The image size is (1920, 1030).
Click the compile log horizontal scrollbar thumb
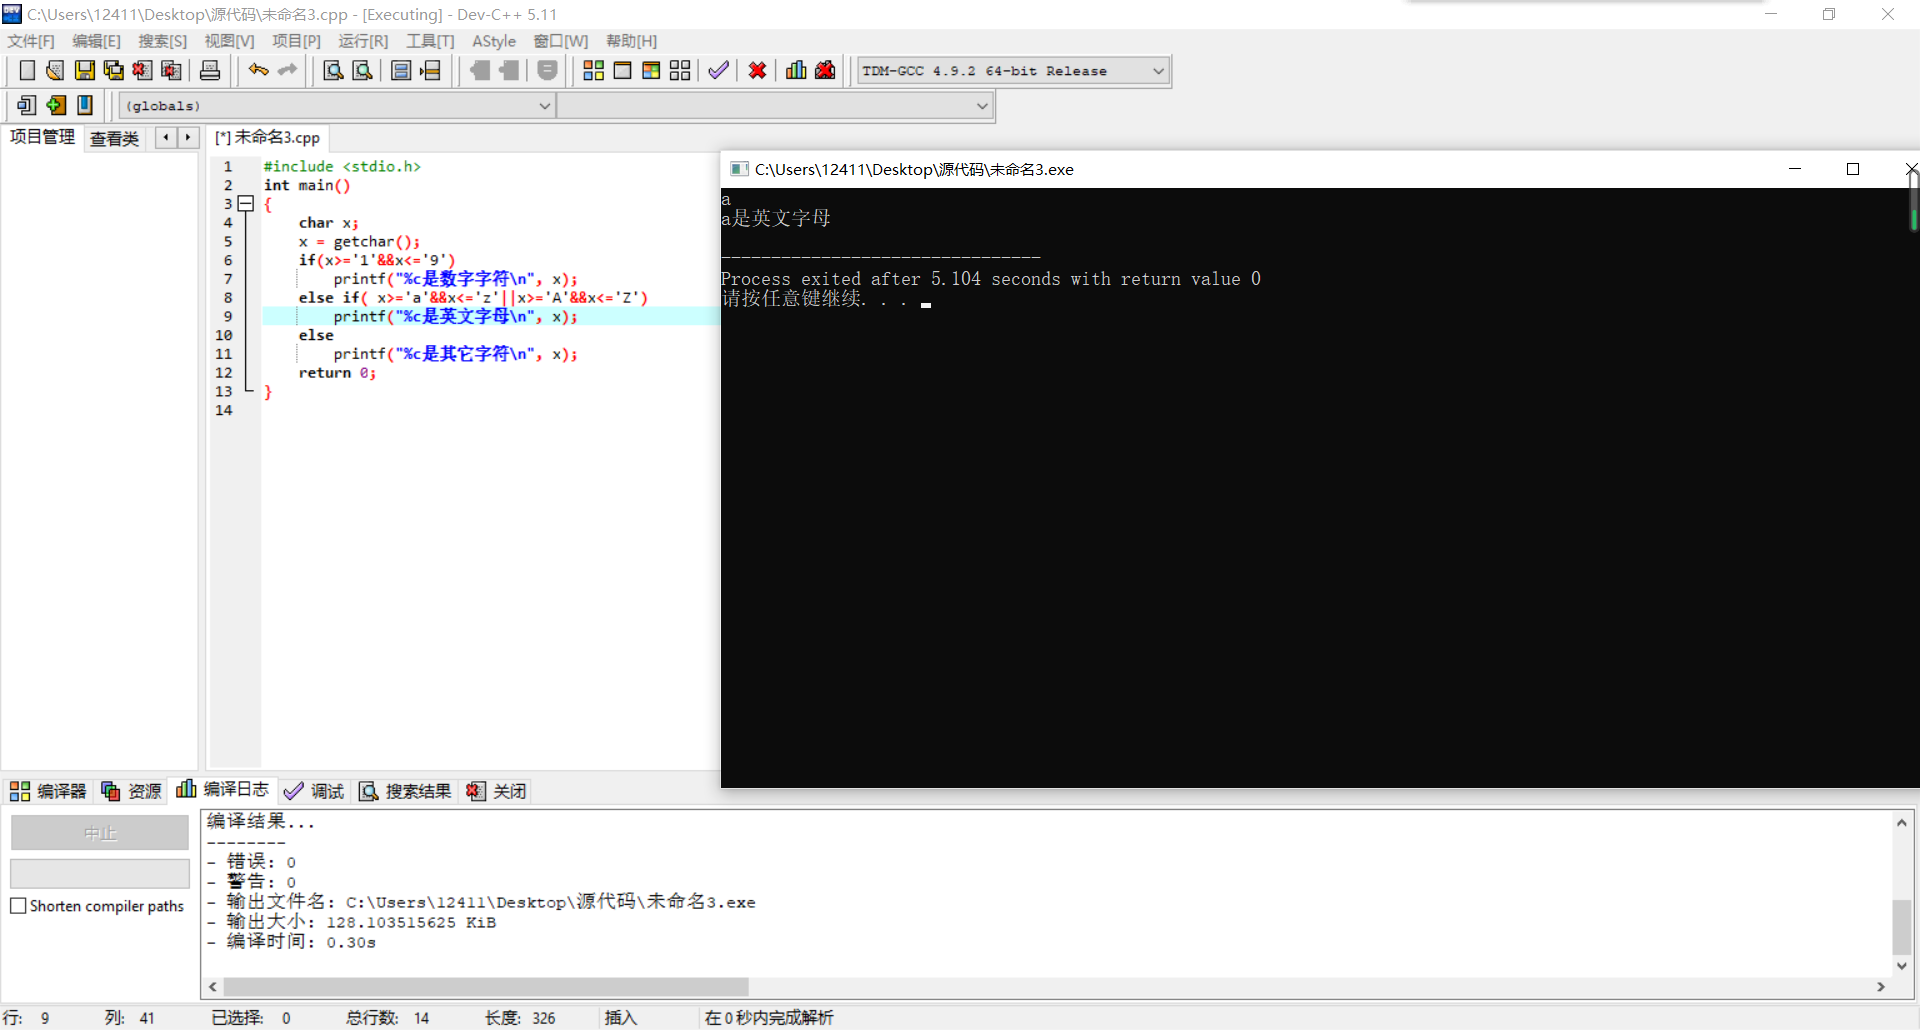pos(486,987)
